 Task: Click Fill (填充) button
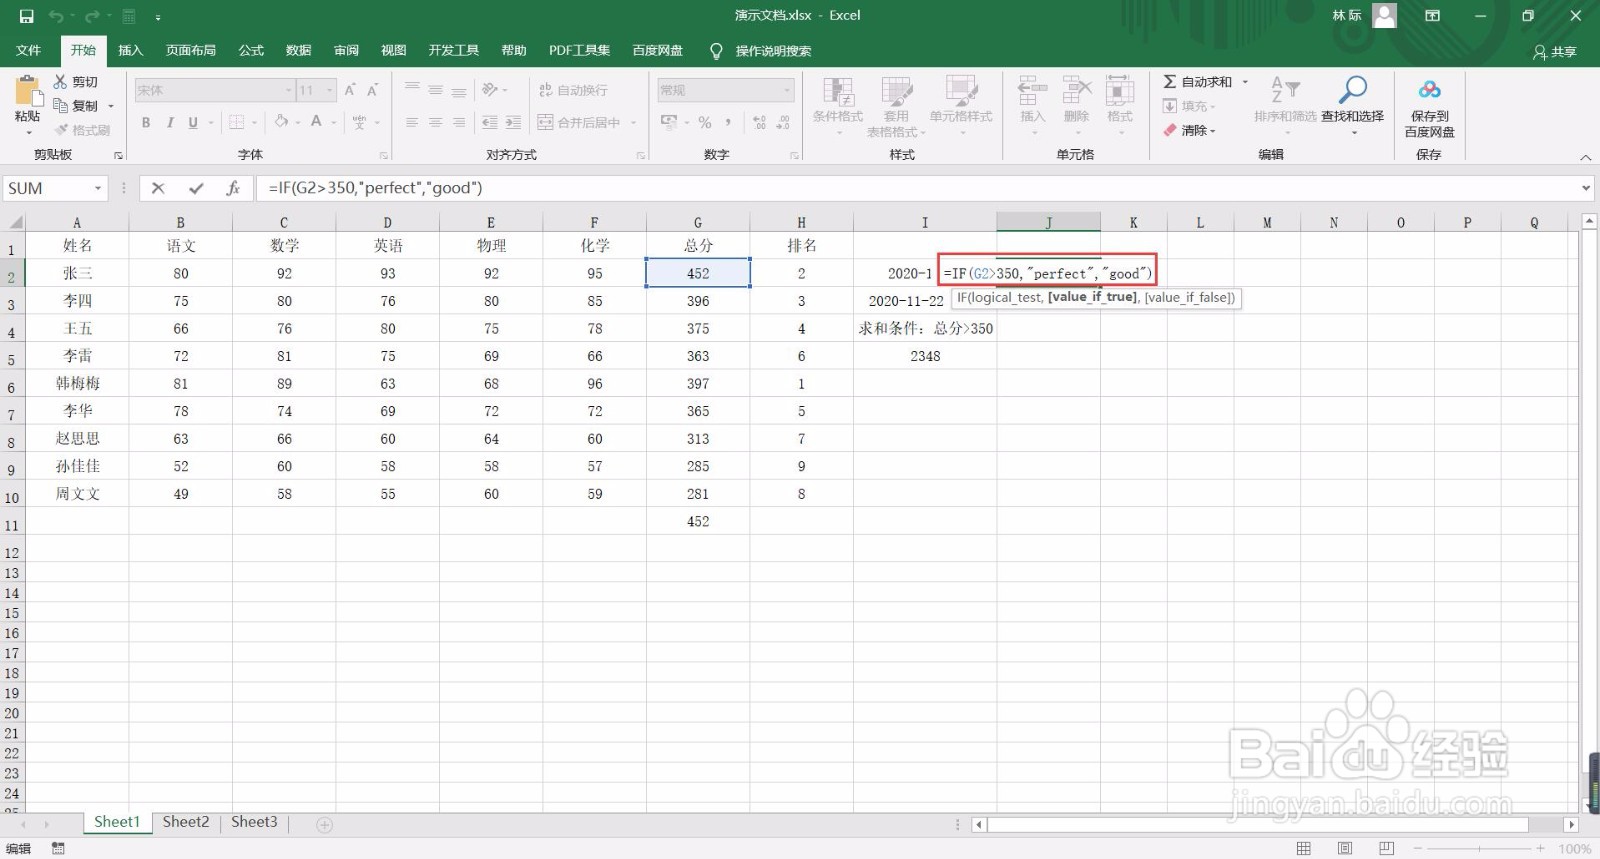(1189, 106)
